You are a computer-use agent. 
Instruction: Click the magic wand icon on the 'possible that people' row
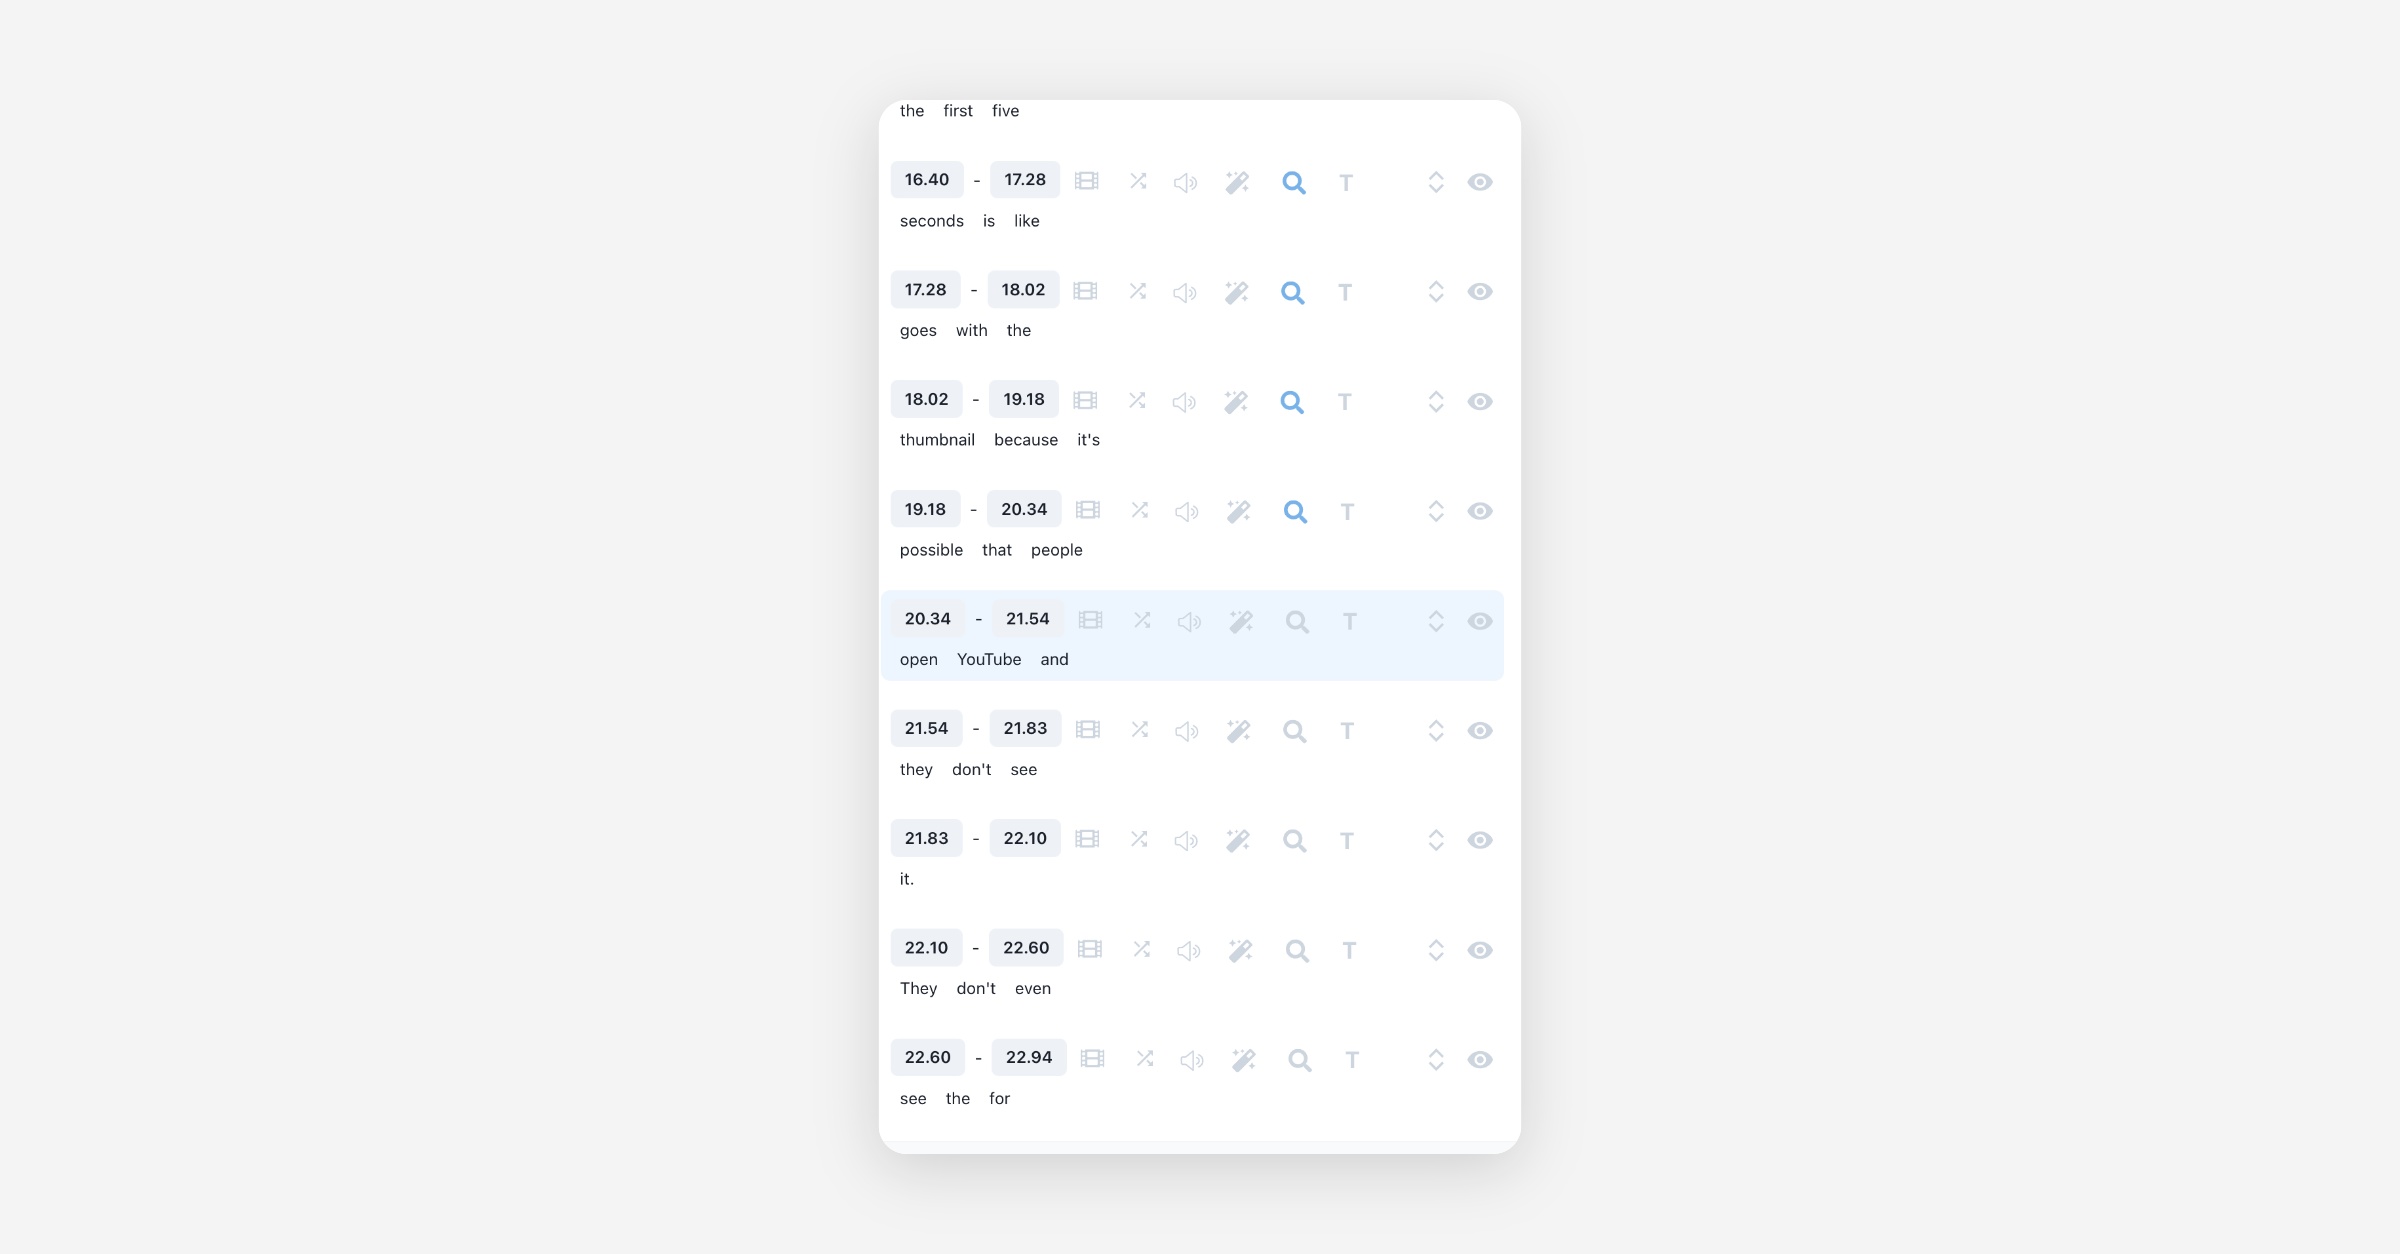point(1238,511)
